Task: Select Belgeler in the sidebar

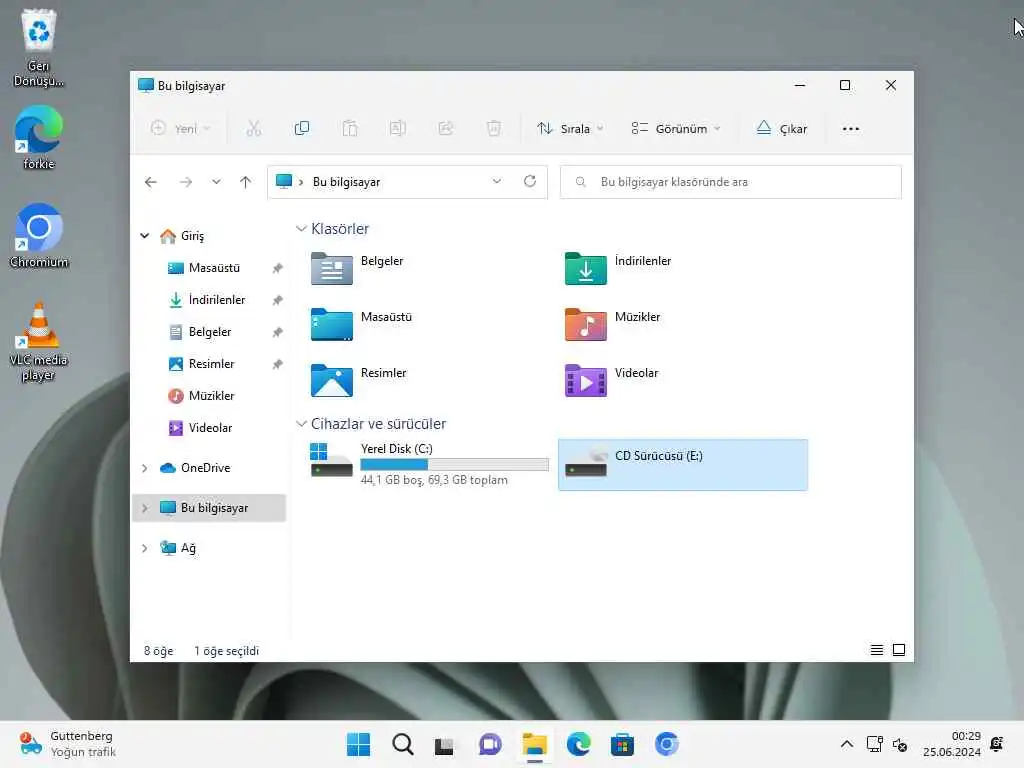Action: 209,332
